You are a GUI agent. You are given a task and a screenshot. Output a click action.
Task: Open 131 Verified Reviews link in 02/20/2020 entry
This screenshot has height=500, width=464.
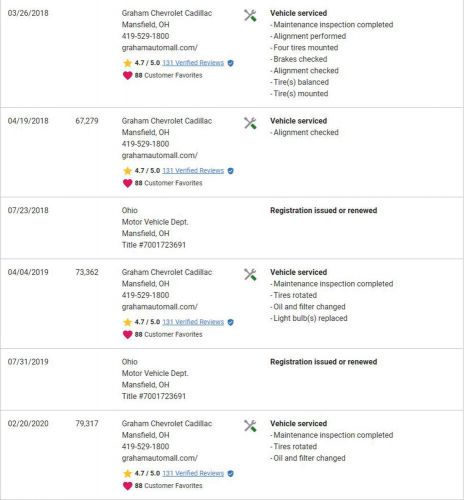tap(193, 473)
